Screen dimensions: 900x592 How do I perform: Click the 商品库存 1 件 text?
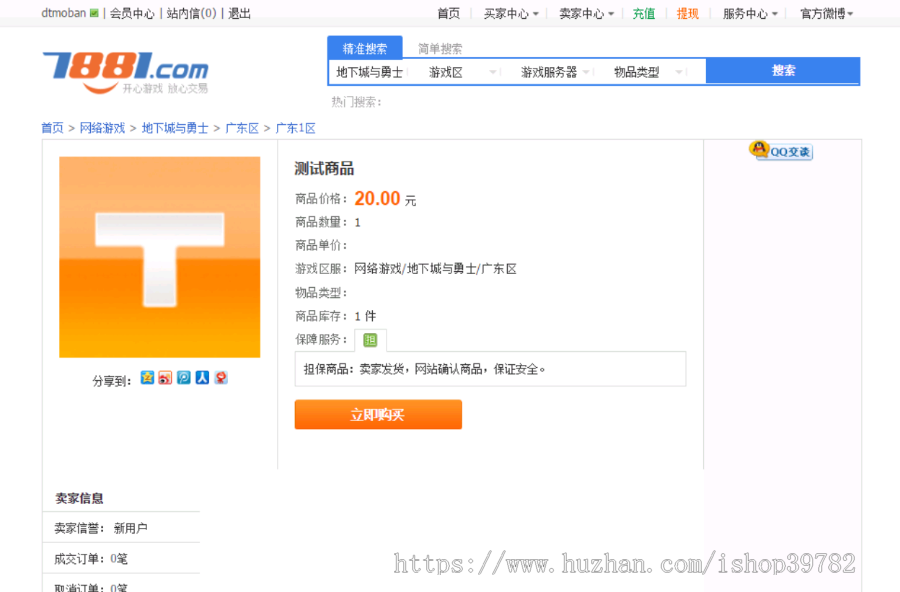point(336,316)
